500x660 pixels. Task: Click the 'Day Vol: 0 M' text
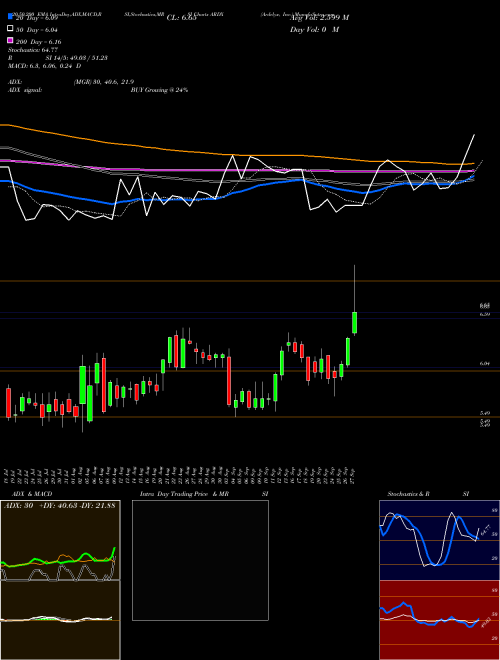pos(314,29)
